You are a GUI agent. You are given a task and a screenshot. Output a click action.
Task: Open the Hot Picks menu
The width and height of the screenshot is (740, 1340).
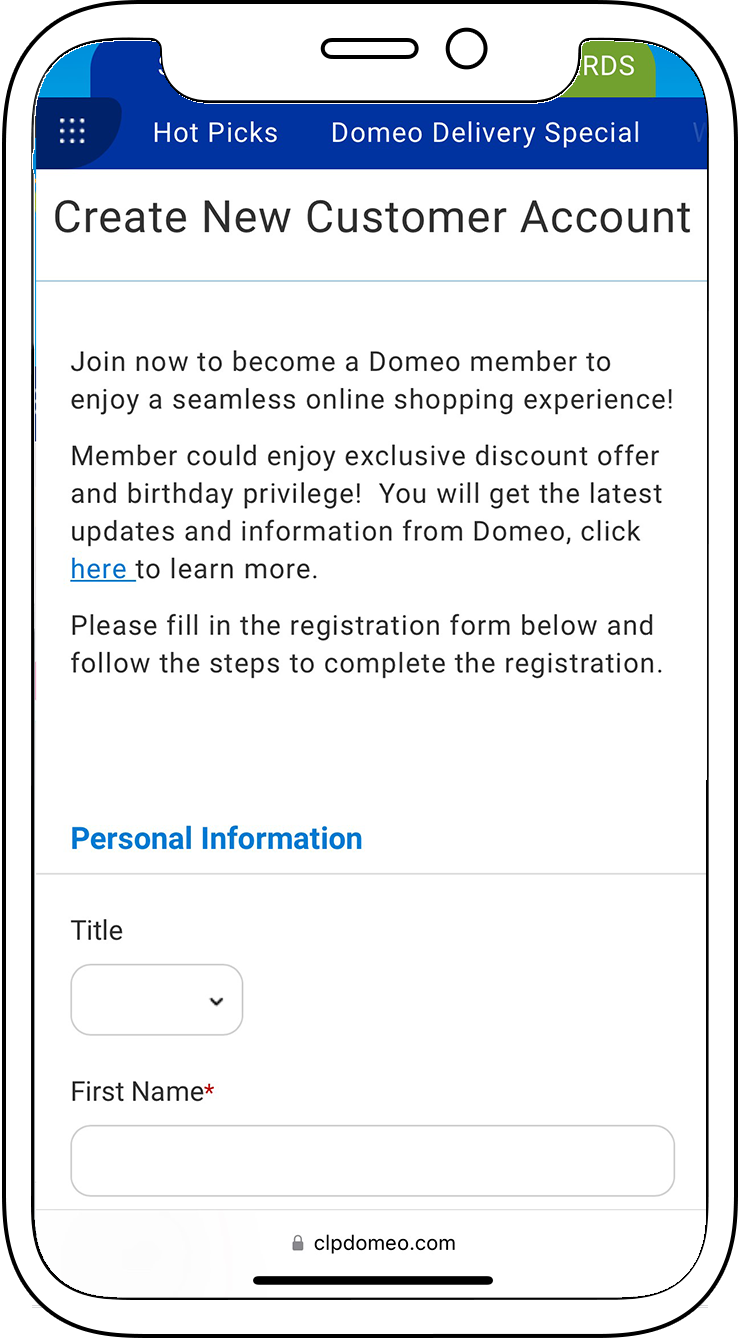[x=215, y=133]
